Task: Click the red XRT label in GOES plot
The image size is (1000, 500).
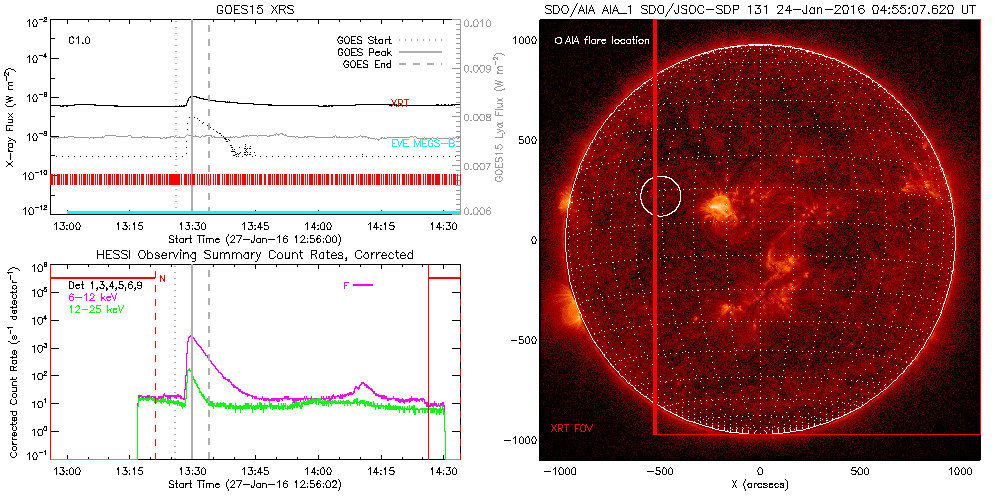Action: 400,103
